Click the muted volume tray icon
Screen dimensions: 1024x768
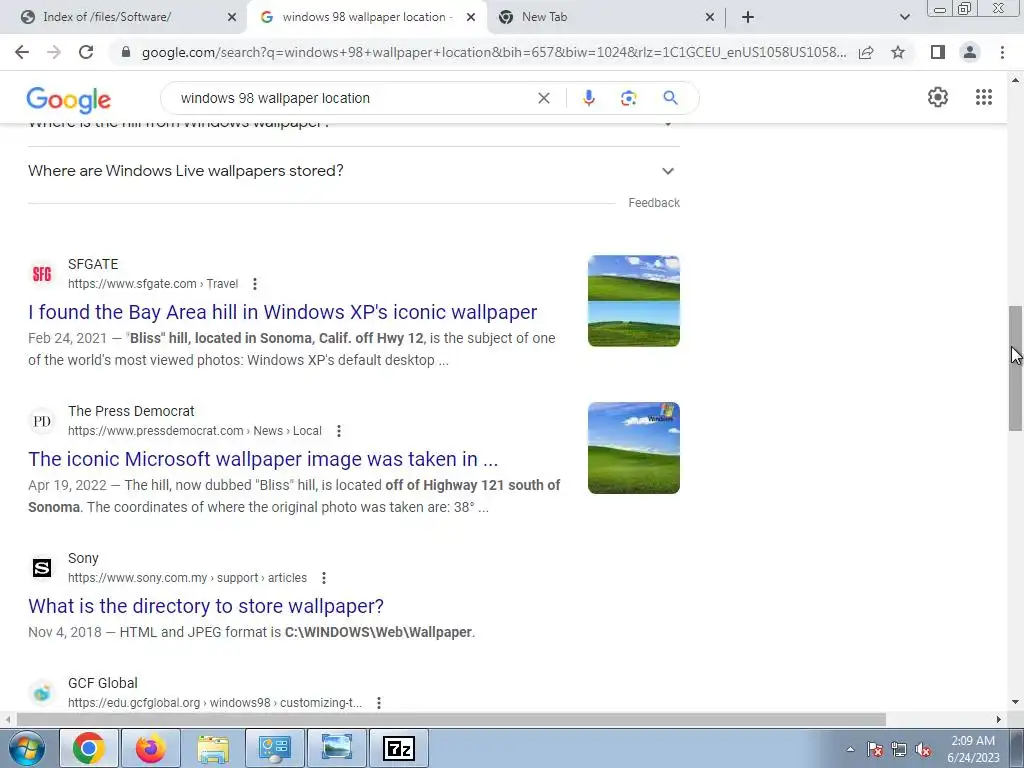coord(923,750)
